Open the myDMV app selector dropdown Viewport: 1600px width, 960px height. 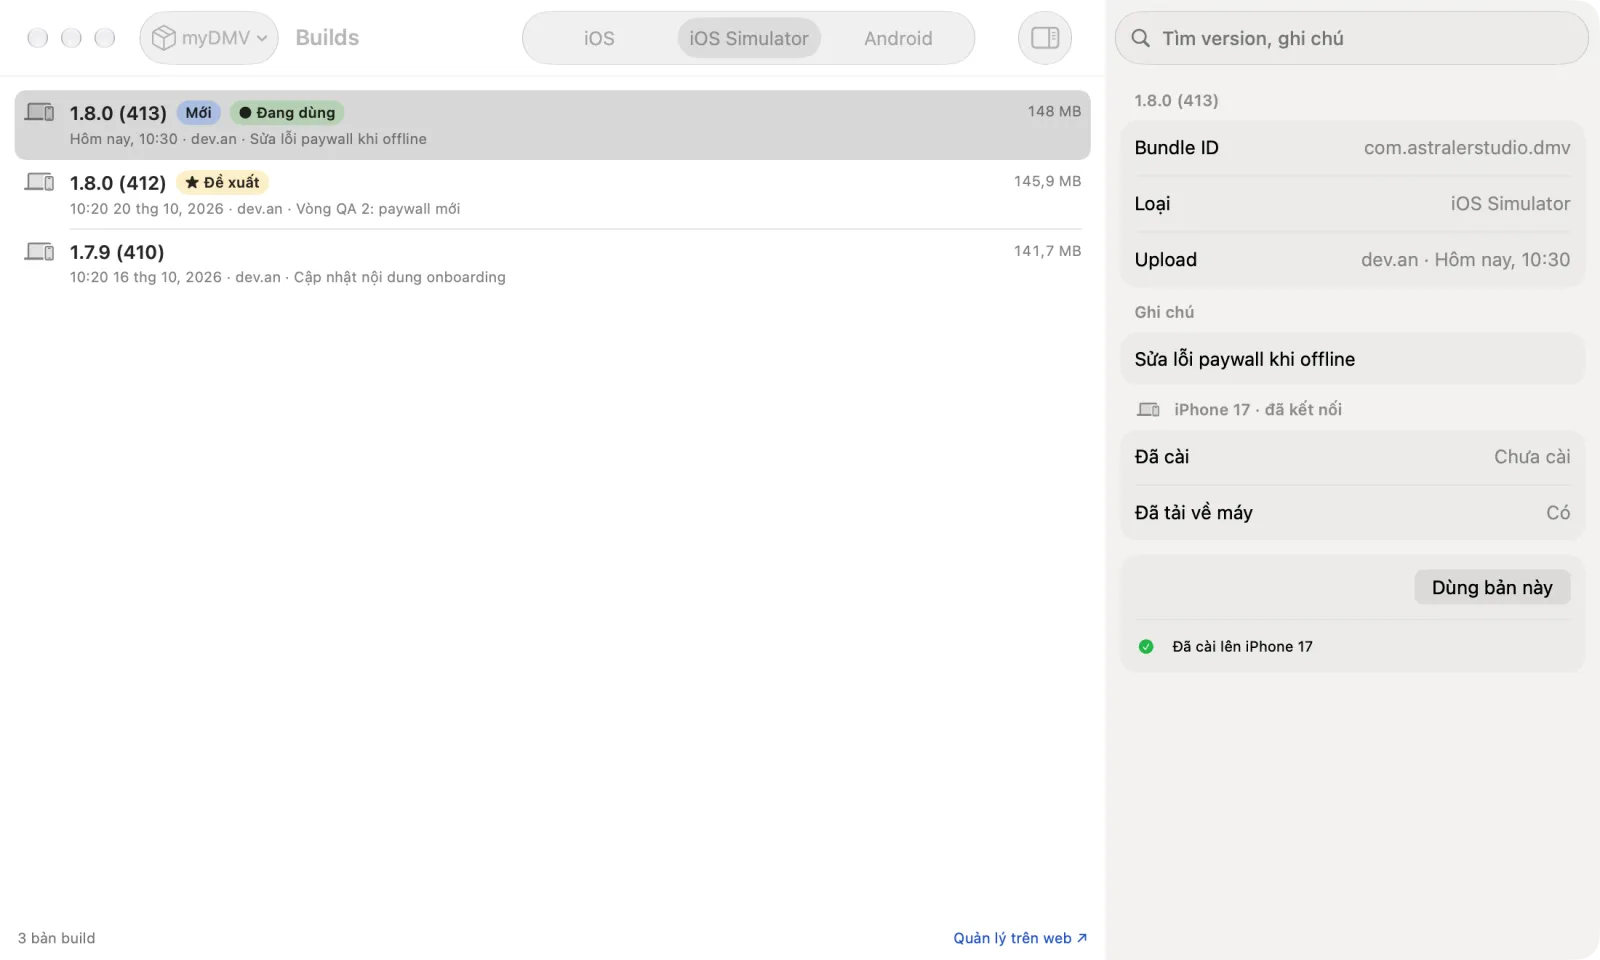209,38
